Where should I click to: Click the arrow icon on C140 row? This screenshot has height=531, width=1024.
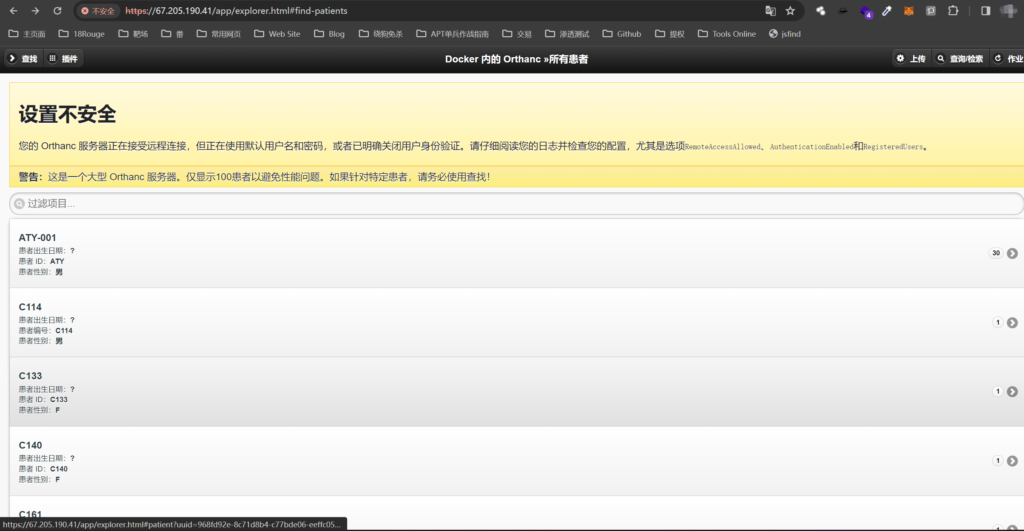pyautogui.click(x=1012, y=461)
